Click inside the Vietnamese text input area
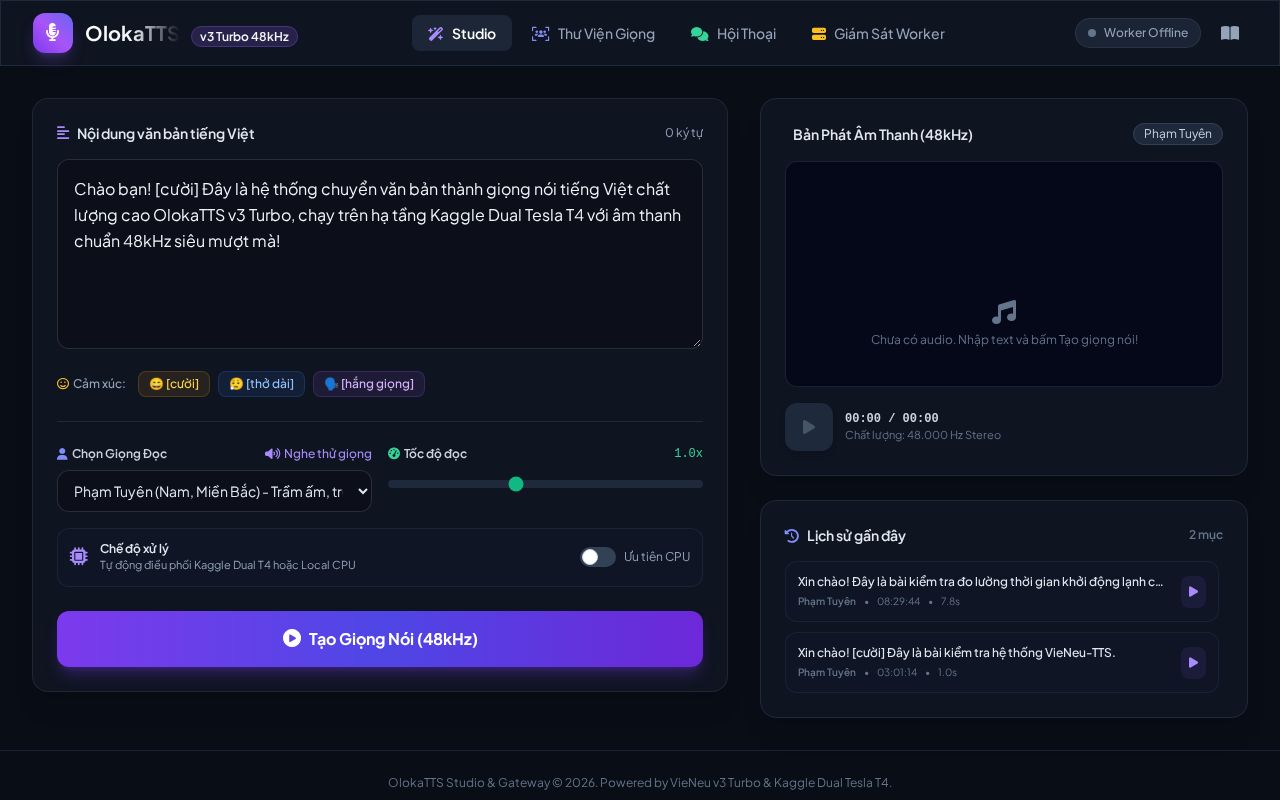1280x800 pixels. [380, 254]
